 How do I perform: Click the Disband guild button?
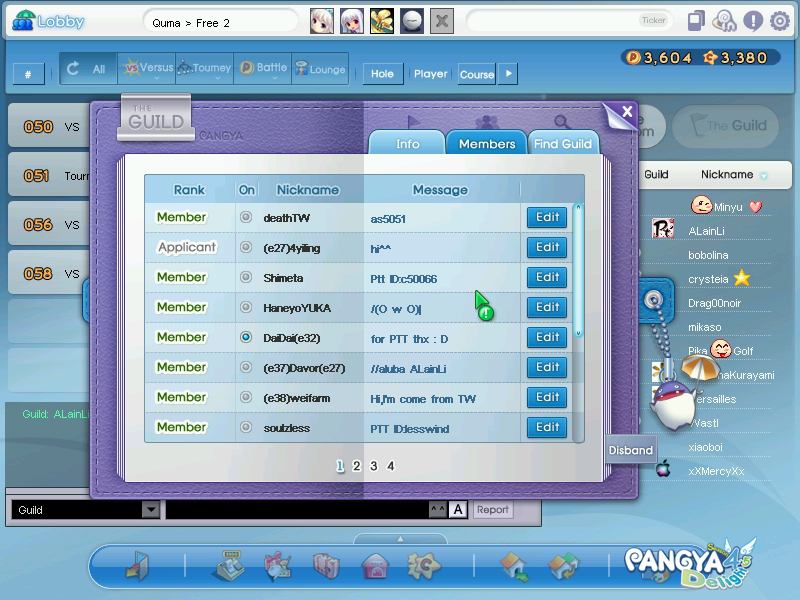click(x=631, y=450)
